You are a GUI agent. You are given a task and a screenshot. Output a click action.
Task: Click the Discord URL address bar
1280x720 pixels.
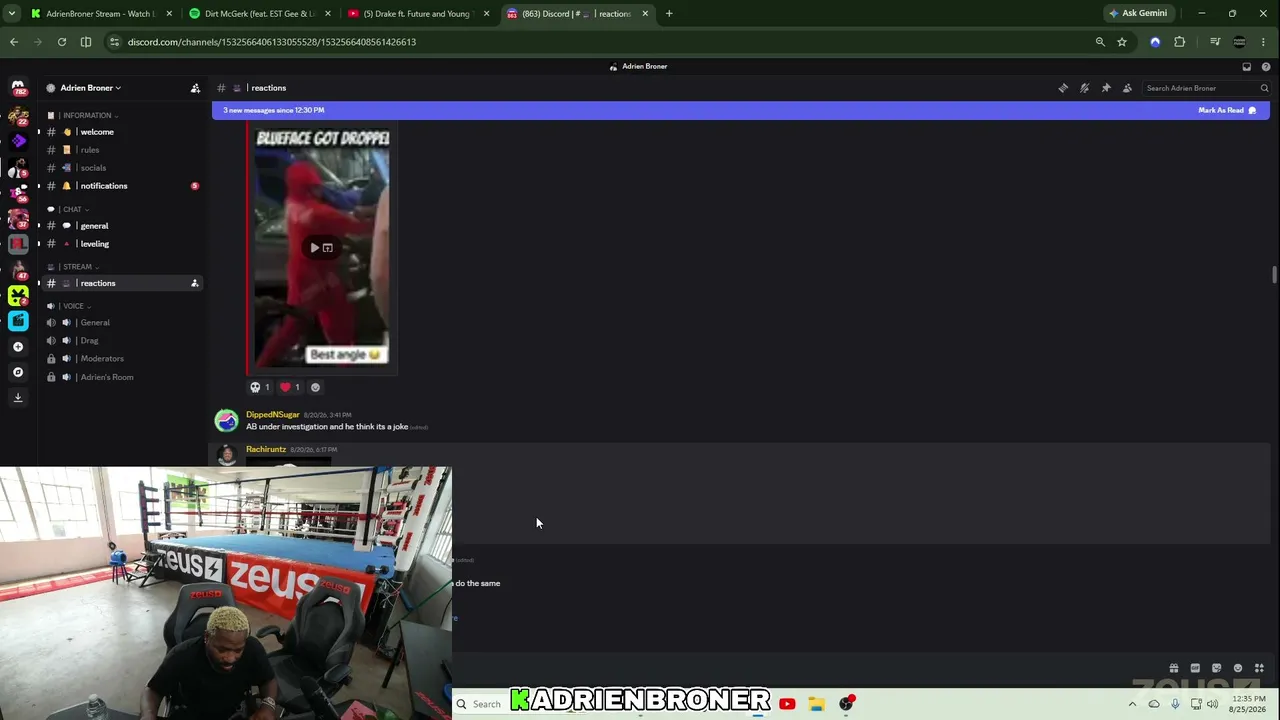600,42
